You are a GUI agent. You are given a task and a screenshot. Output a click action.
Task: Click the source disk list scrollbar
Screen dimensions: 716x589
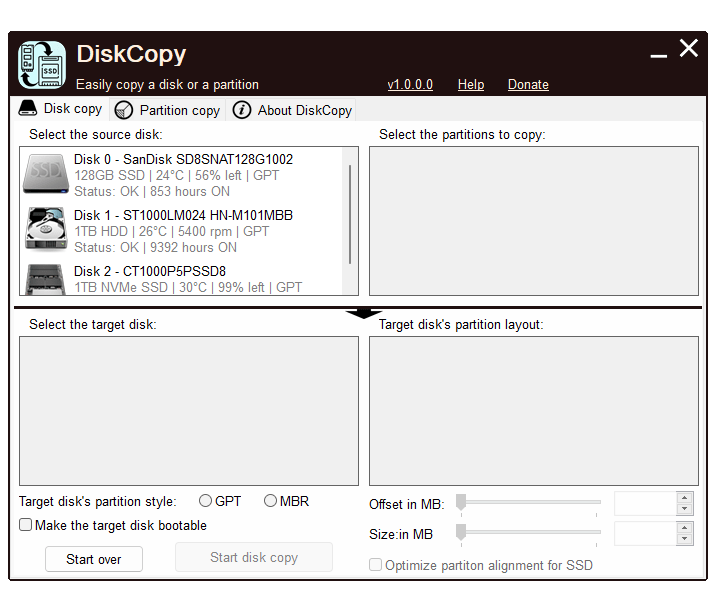(350, 215)
